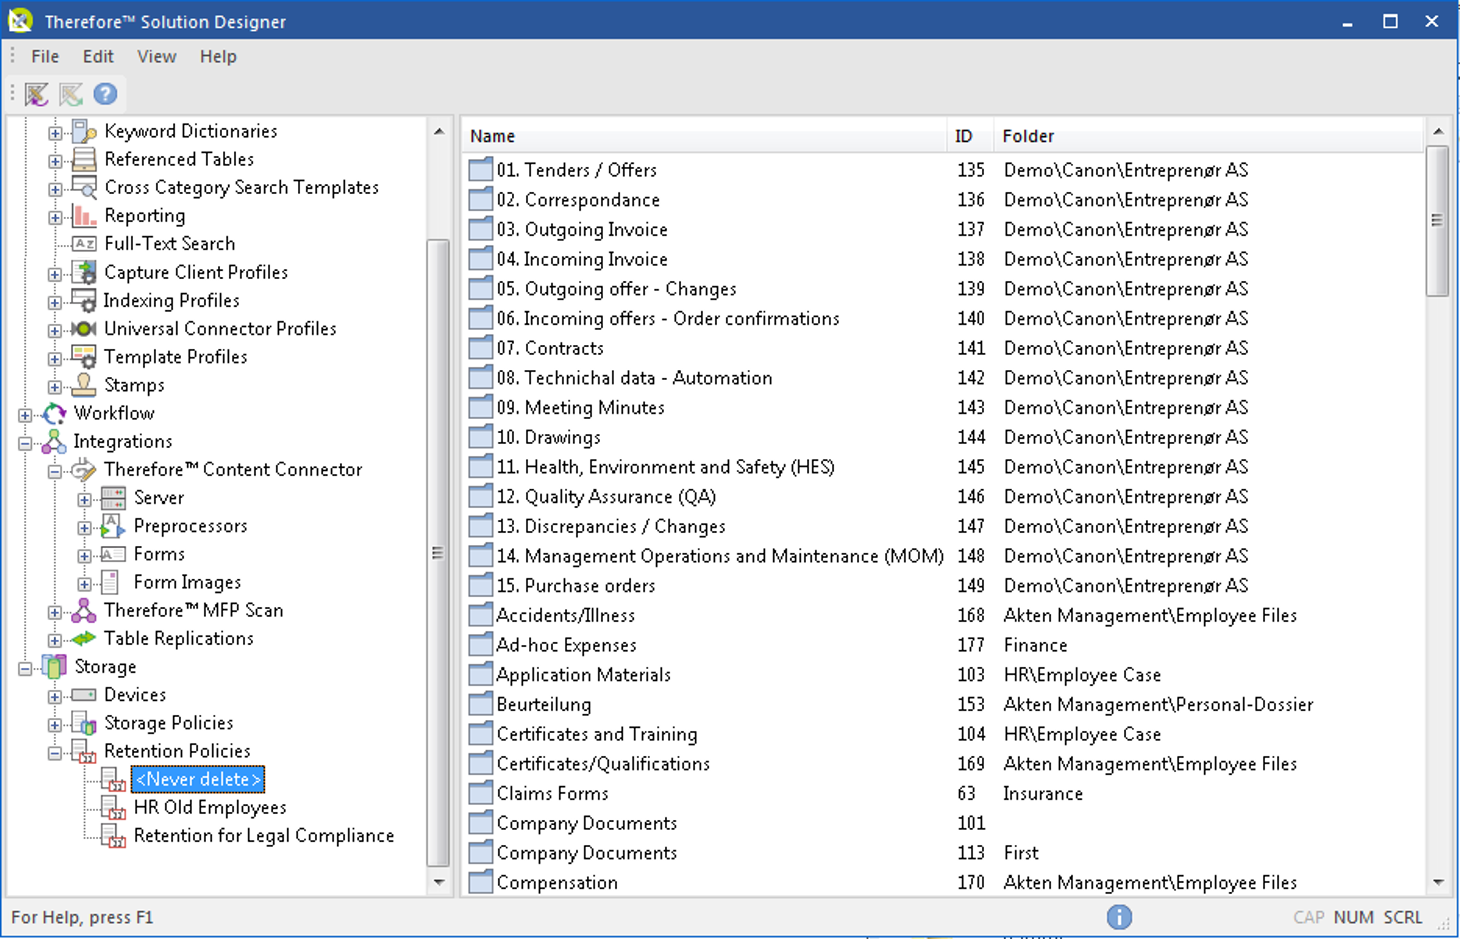Screen dimensions: 1460x939
Task: Select the Full-Text Search icon
Action: (x=84, y=243)
